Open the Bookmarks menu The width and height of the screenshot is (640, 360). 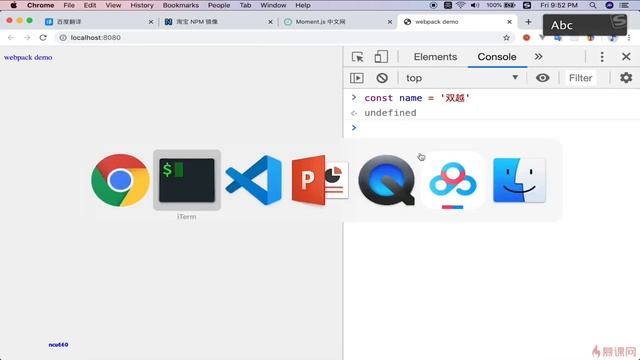pos(180,5)
